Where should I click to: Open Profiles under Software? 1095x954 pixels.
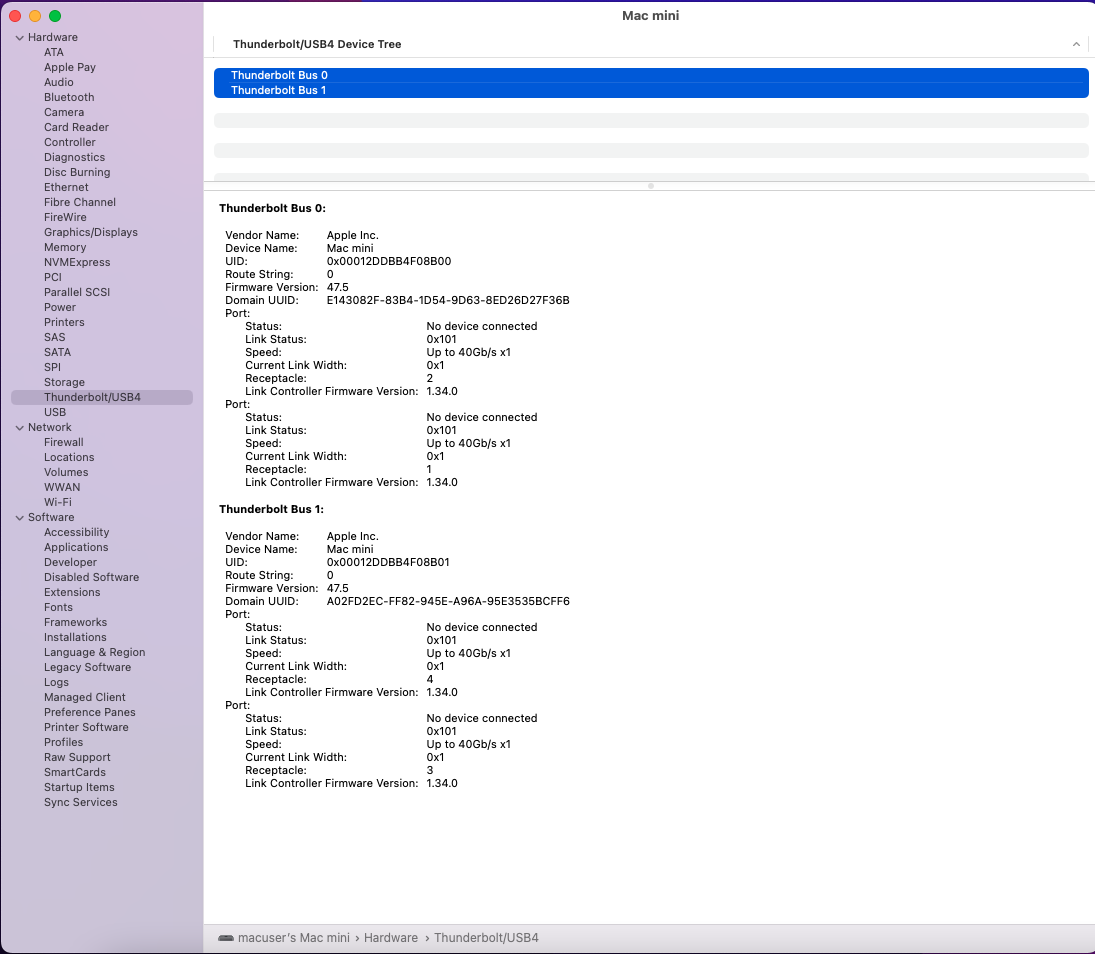tap(64, 743)
